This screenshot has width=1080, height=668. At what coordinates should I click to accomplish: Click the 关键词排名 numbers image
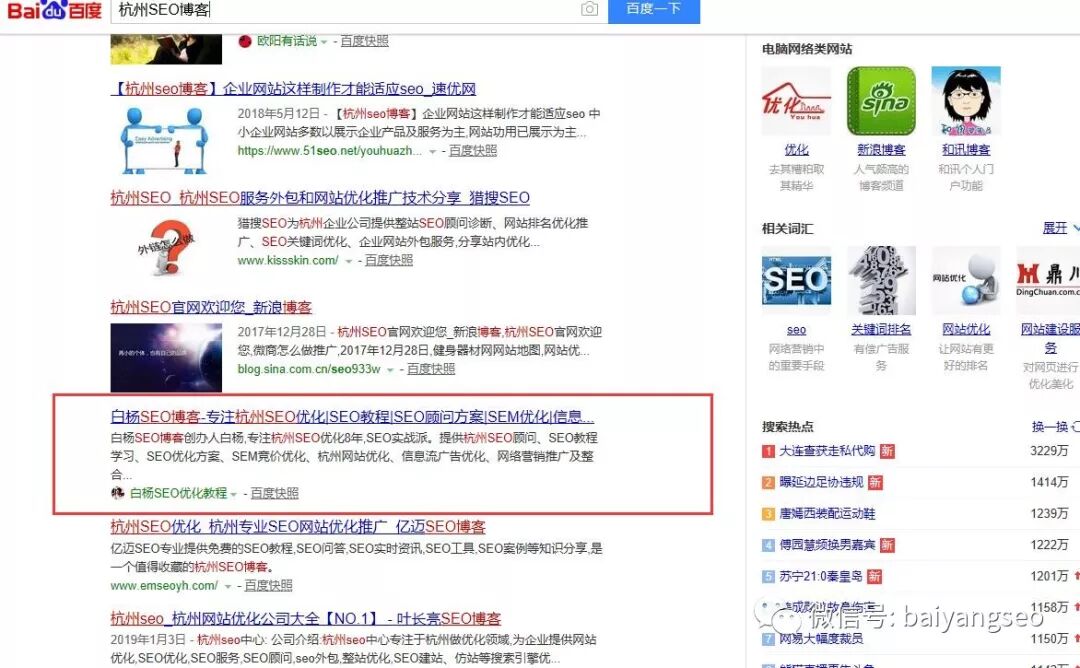click(x=881, y=279)
